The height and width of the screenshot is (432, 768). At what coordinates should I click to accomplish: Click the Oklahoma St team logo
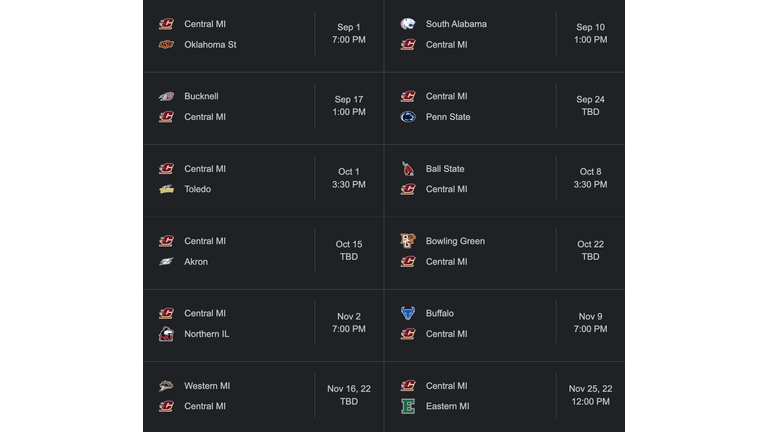(x=167, y=45)
